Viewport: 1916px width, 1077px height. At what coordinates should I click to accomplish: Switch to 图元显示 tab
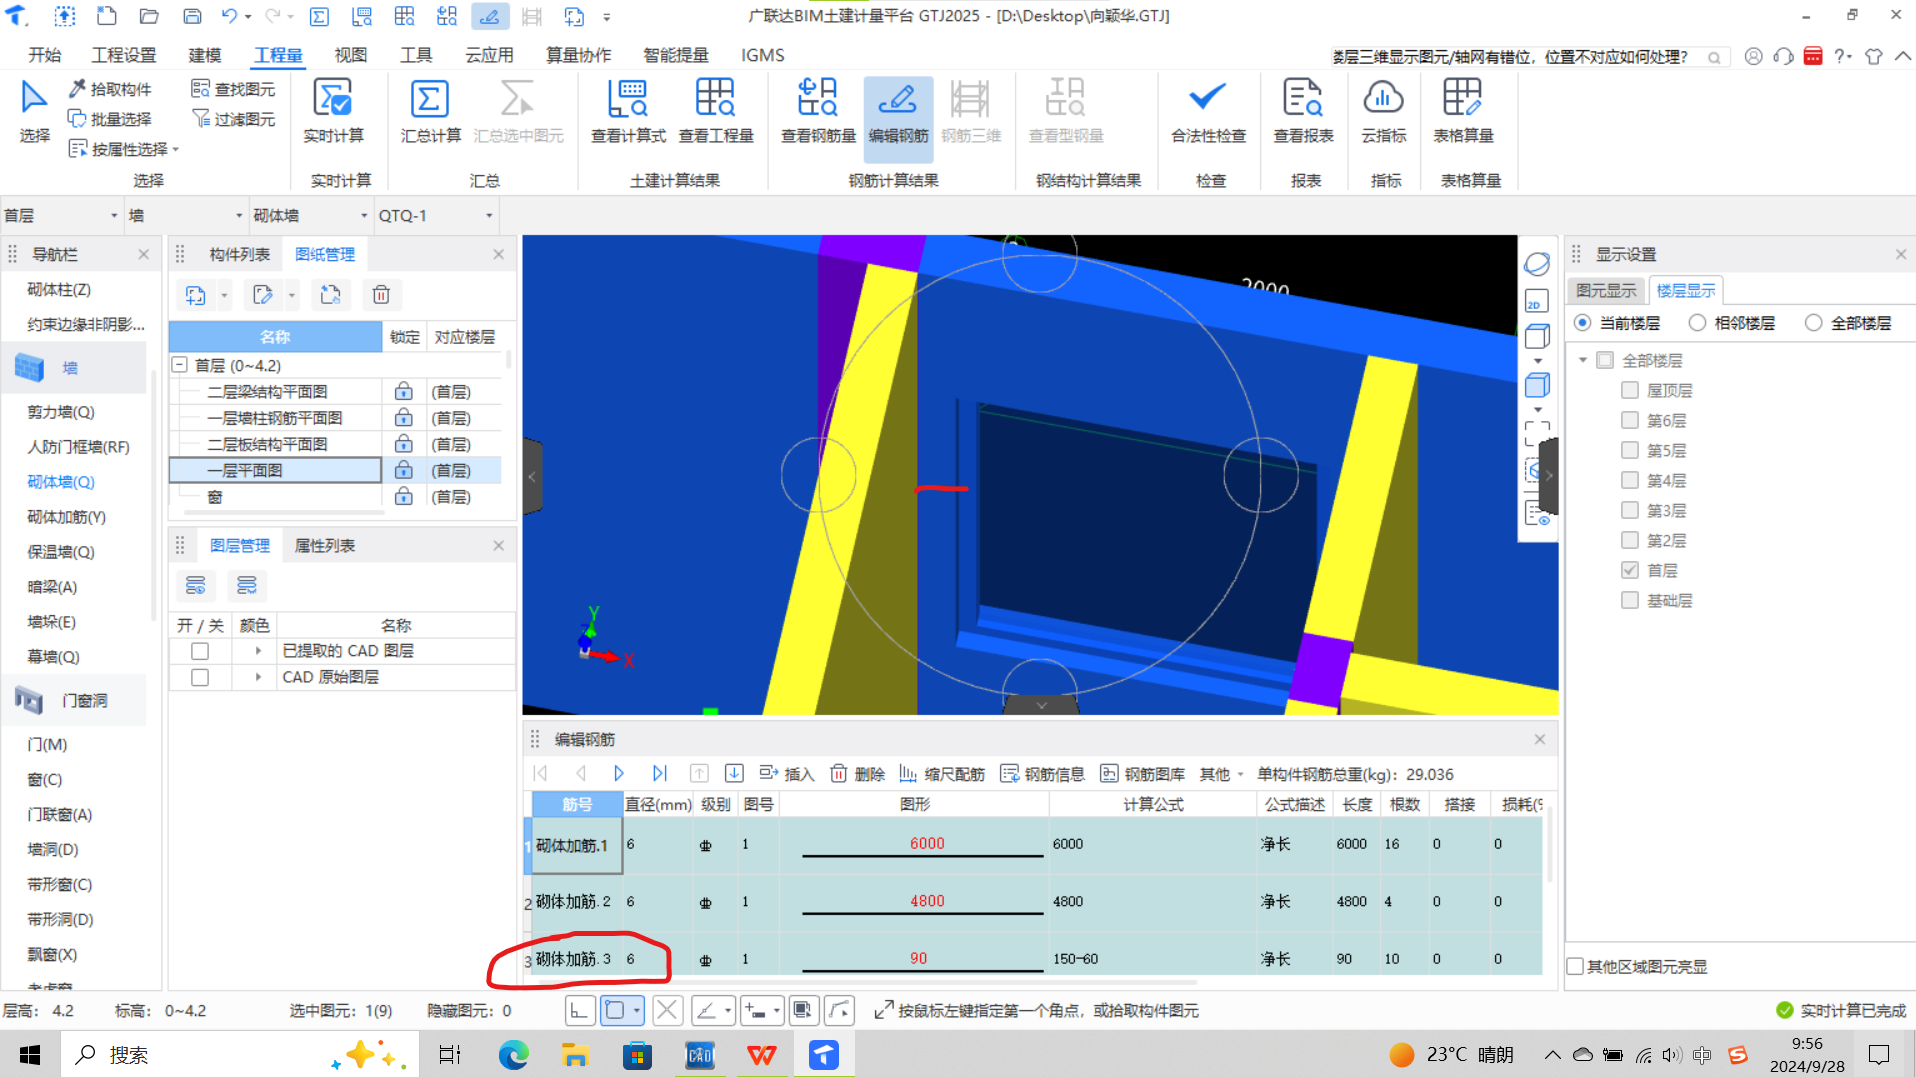tap(1606, 290)
